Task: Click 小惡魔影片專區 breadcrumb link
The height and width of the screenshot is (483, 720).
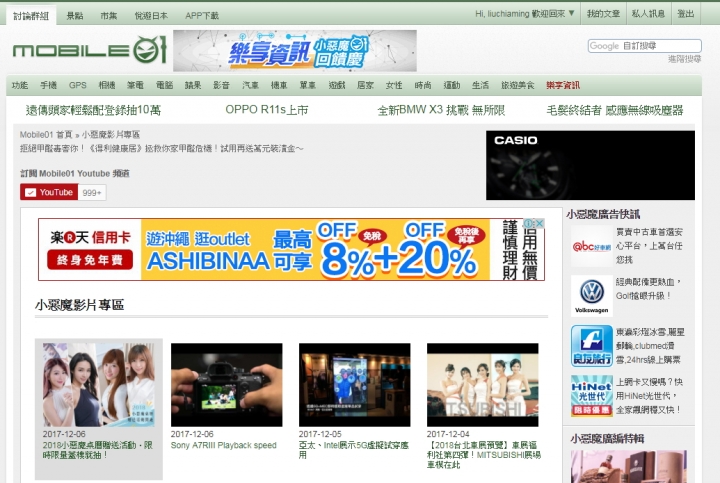Action: 111,135
